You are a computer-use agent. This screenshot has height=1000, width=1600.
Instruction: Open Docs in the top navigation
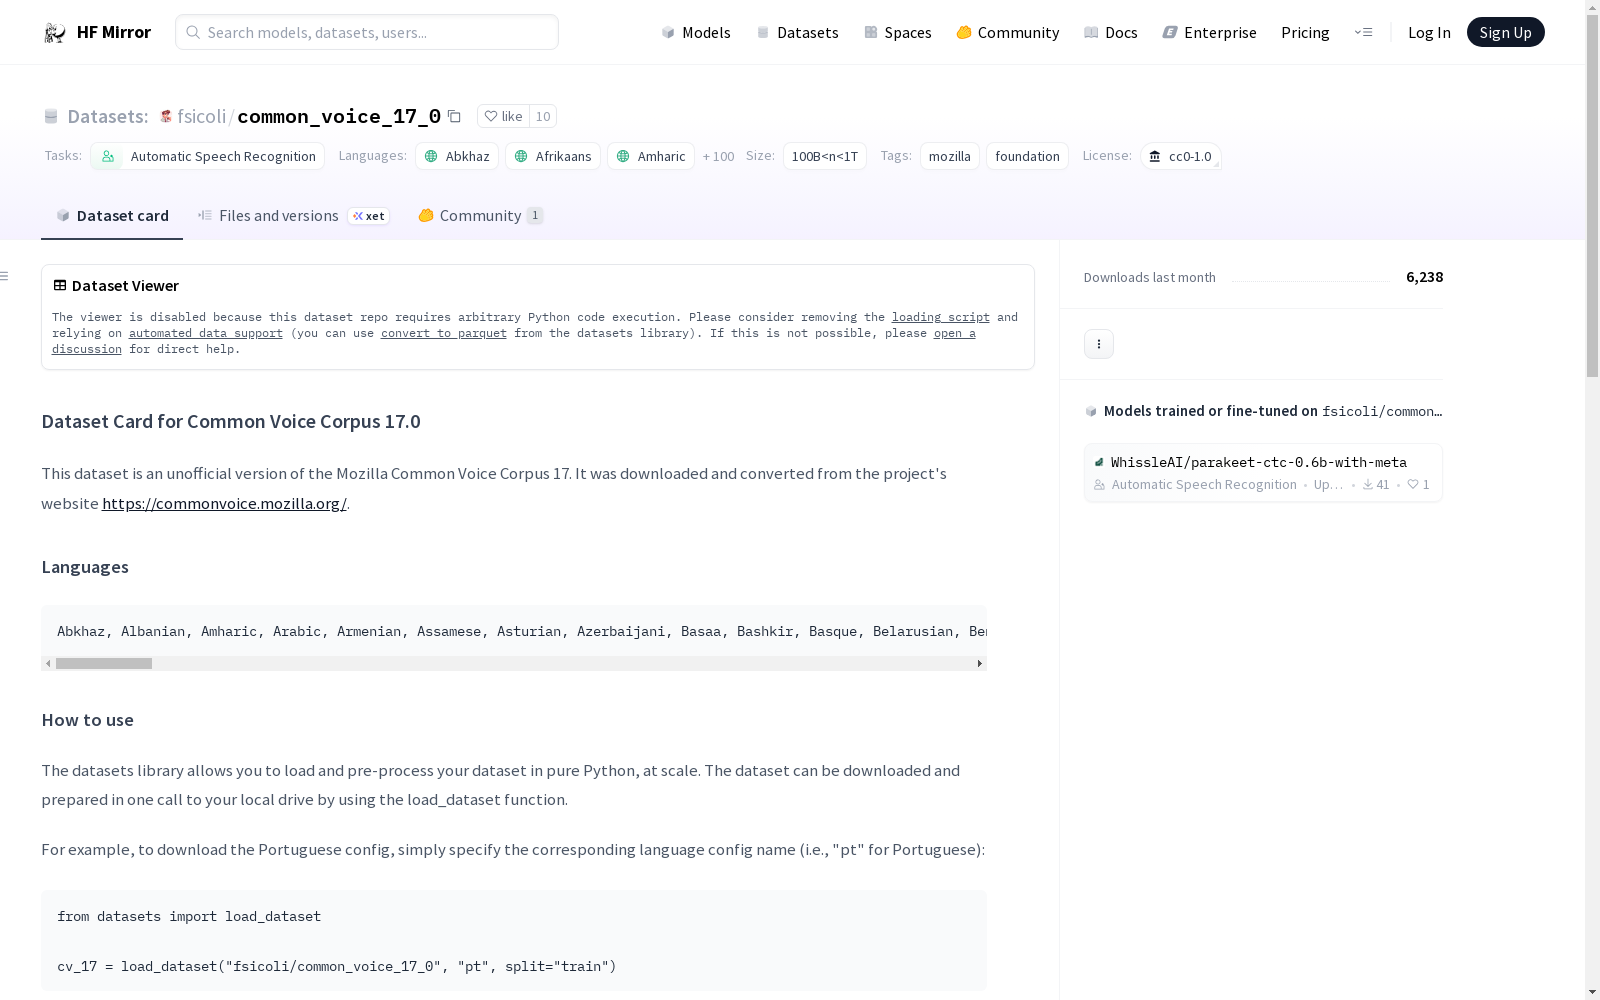tap(1111, 33)
